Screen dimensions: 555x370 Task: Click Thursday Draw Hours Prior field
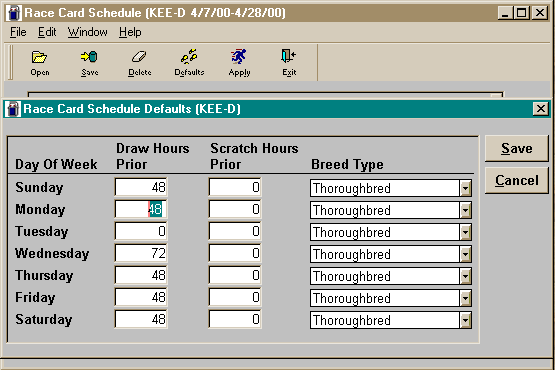[141, 275]
